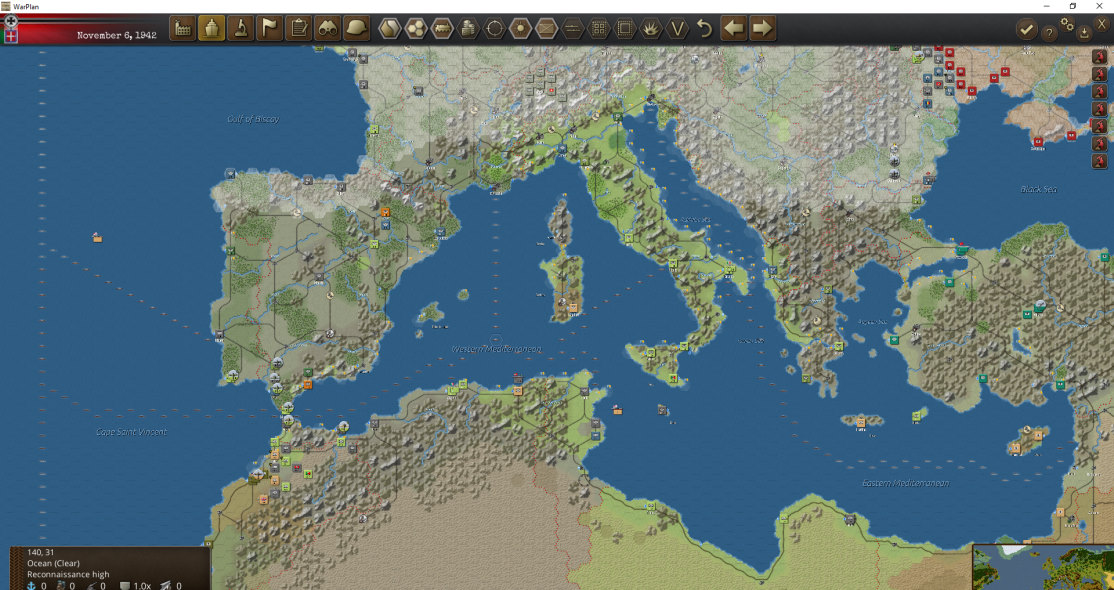Toggle the multi-hex cluster overlay
1114x590 pixels.
tap(416, 29)
